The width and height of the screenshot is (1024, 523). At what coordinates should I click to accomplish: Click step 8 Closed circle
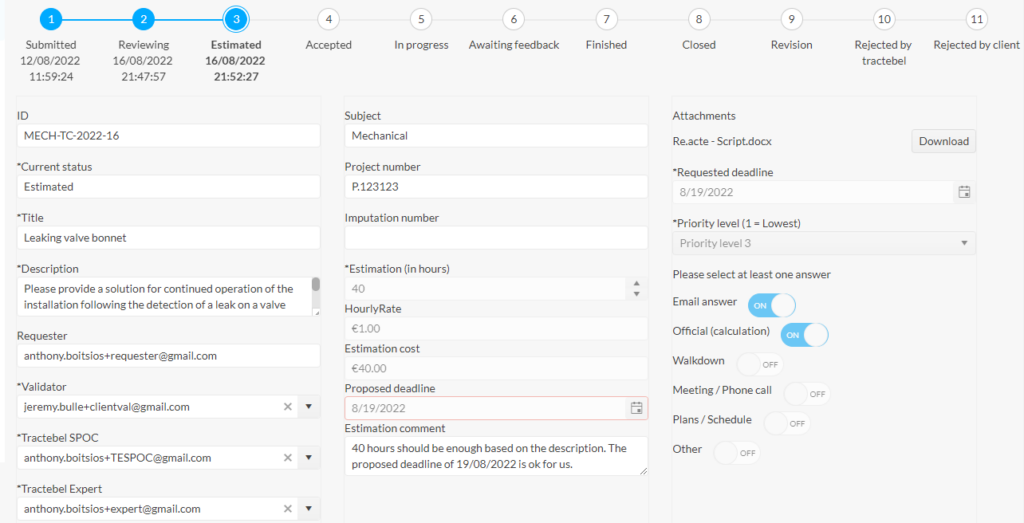(699, 20)
